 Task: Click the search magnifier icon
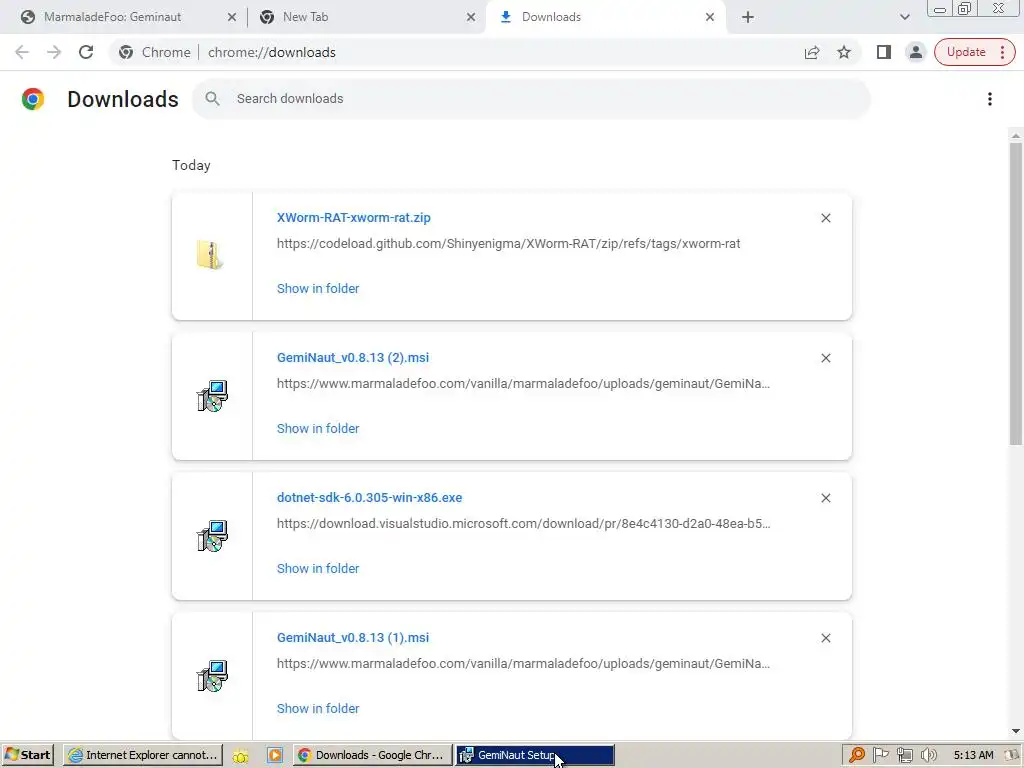click(x=212, y=99)
